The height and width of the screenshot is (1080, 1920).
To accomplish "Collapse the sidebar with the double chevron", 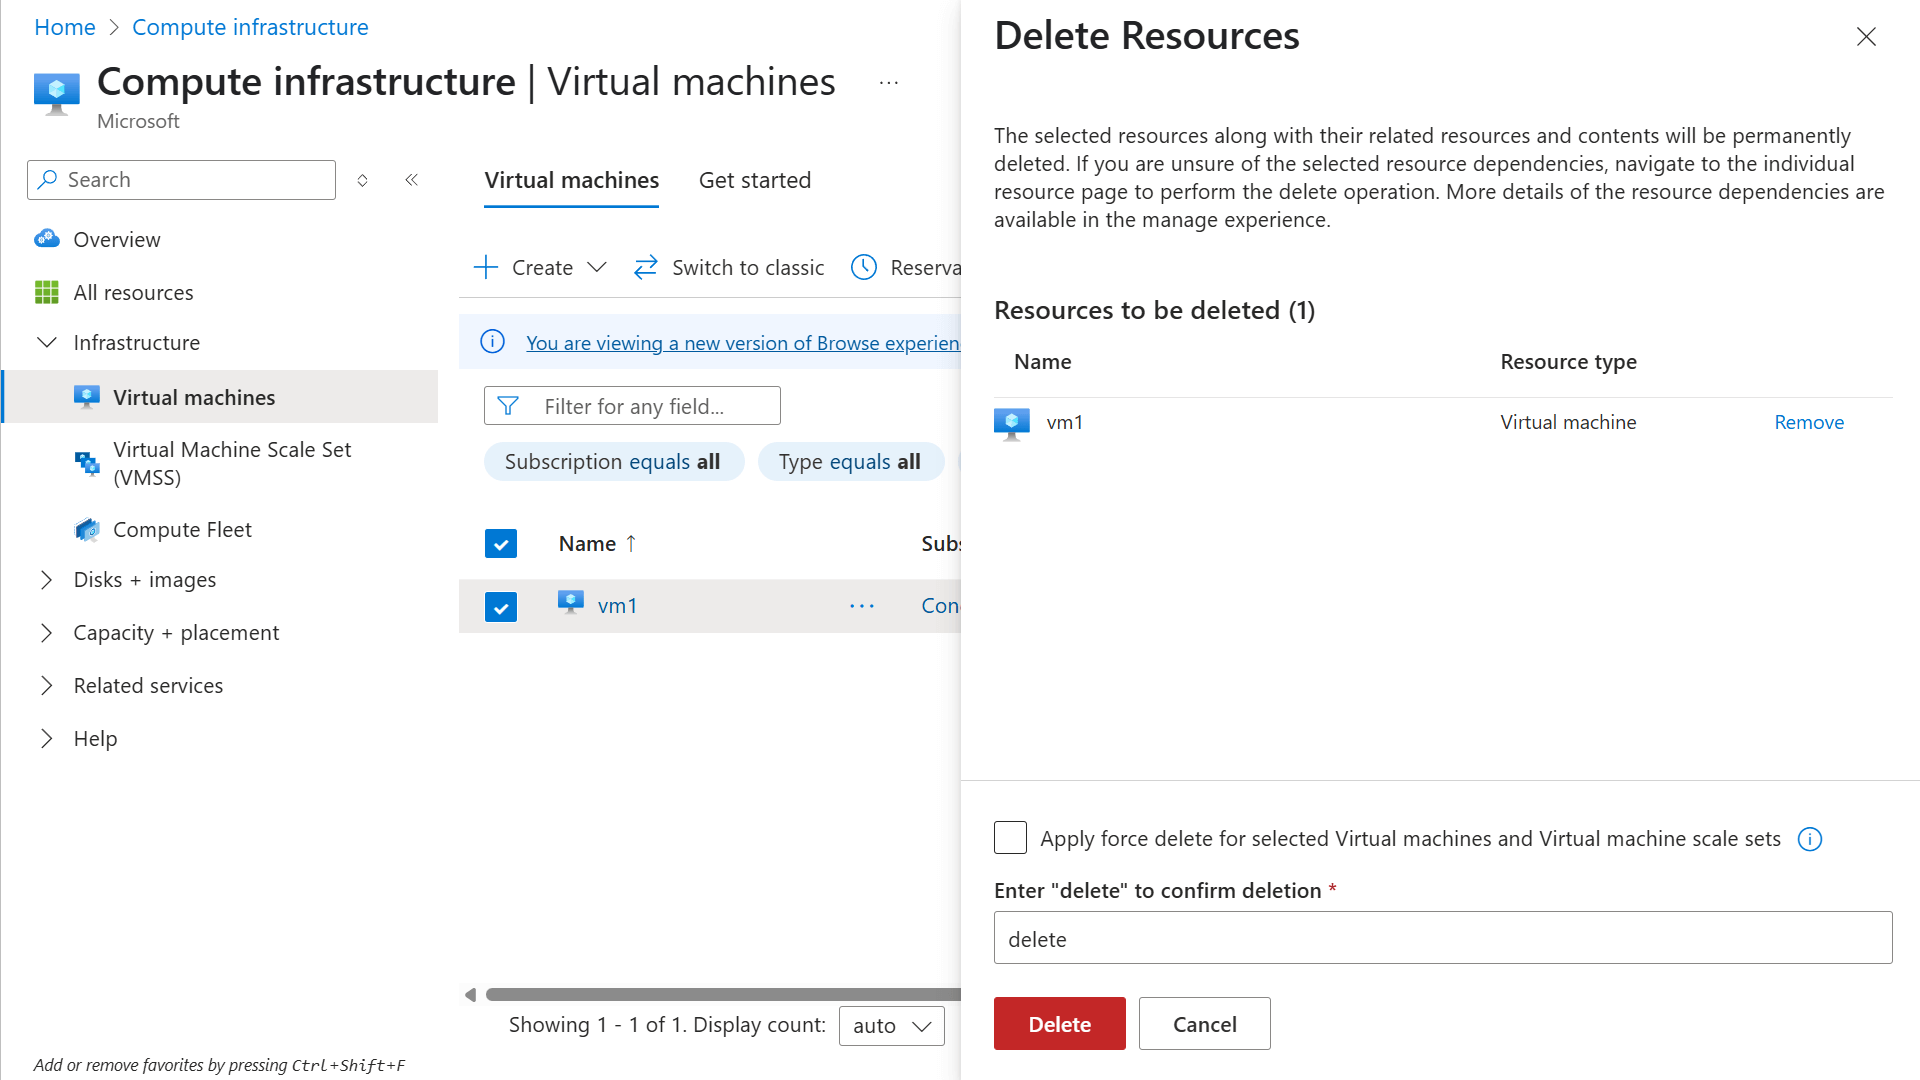I will 411,180.
